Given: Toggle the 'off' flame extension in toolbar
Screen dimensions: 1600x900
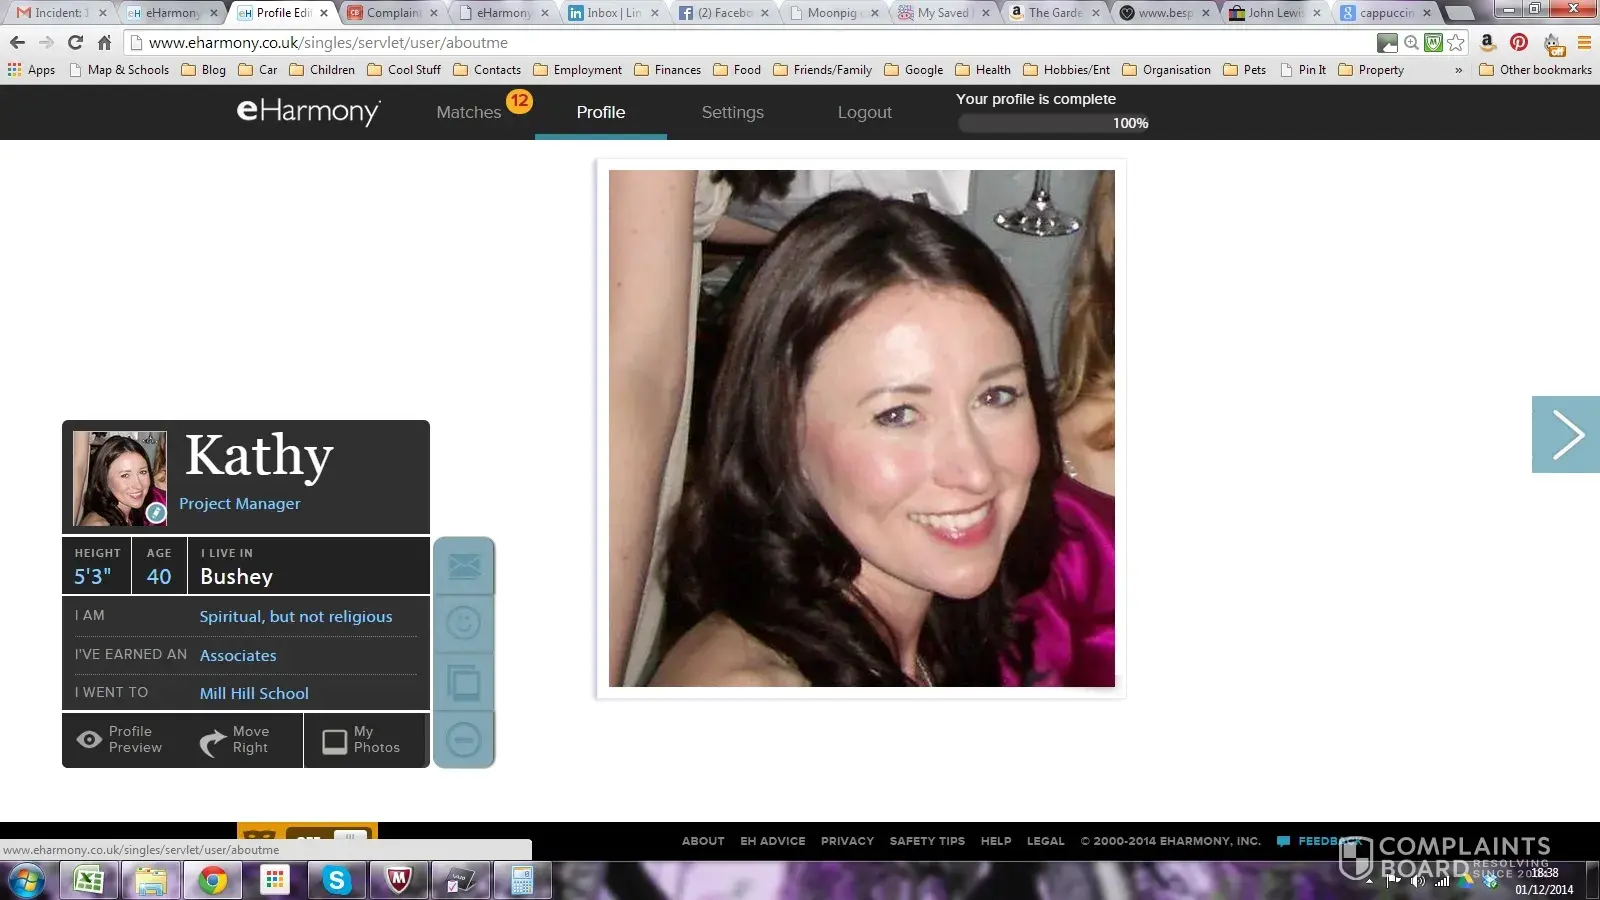Looking at the screenshot, I should (x=1553, y=44).
